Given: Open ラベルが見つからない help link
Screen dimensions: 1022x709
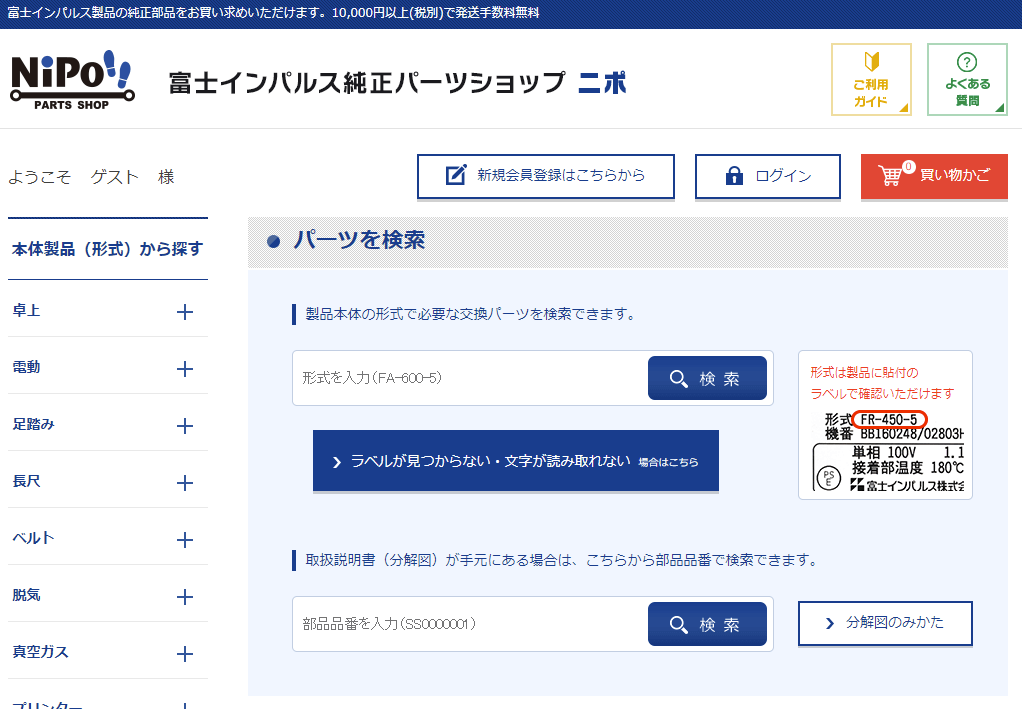Looking at the screenshot, I should [515, 461].
